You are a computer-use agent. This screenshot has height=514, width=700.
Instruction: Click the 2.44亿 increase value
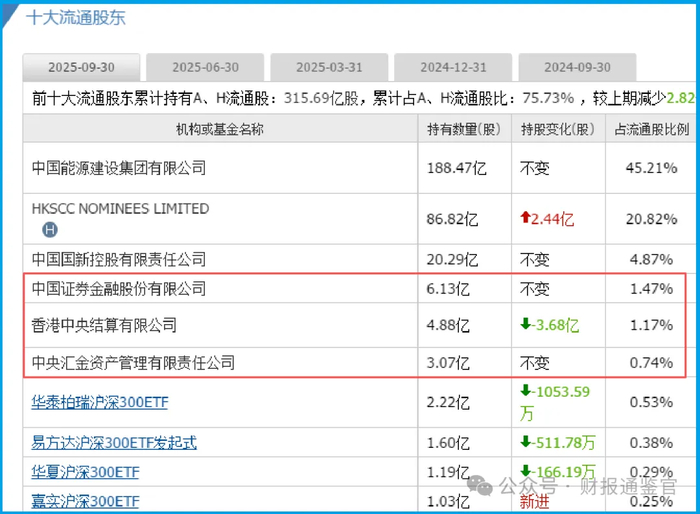pyautogui.click(x=552, y=219)
